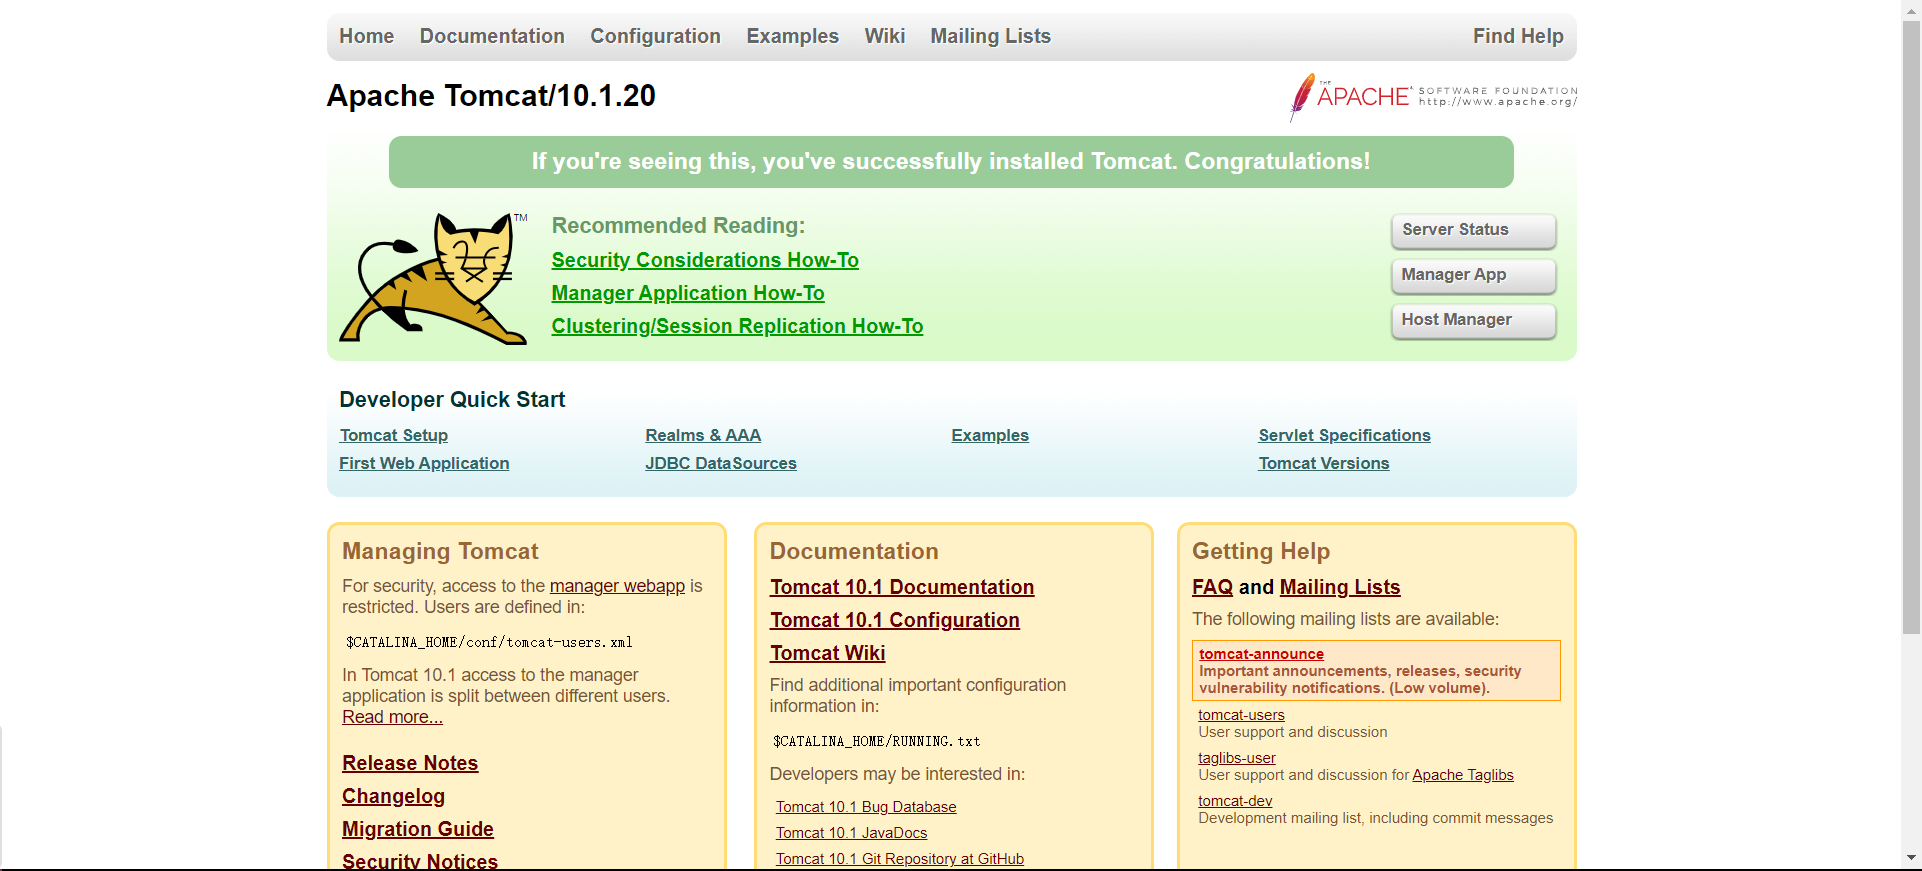Follow the First Web Application link

[424, 463]
